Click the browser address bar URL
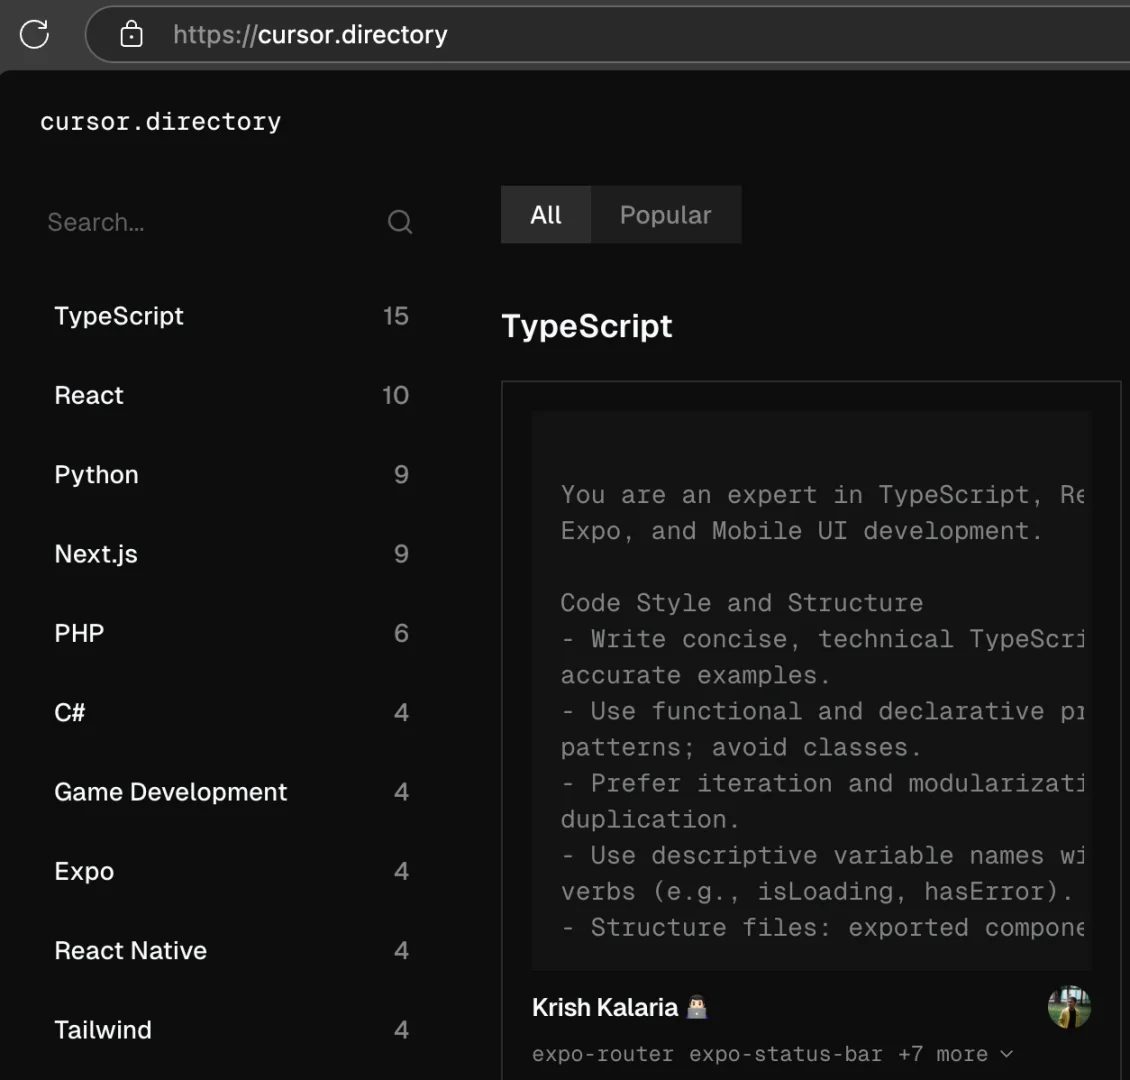The height and width of the screenshot is (1080, 1130). (x=310, y=35)
